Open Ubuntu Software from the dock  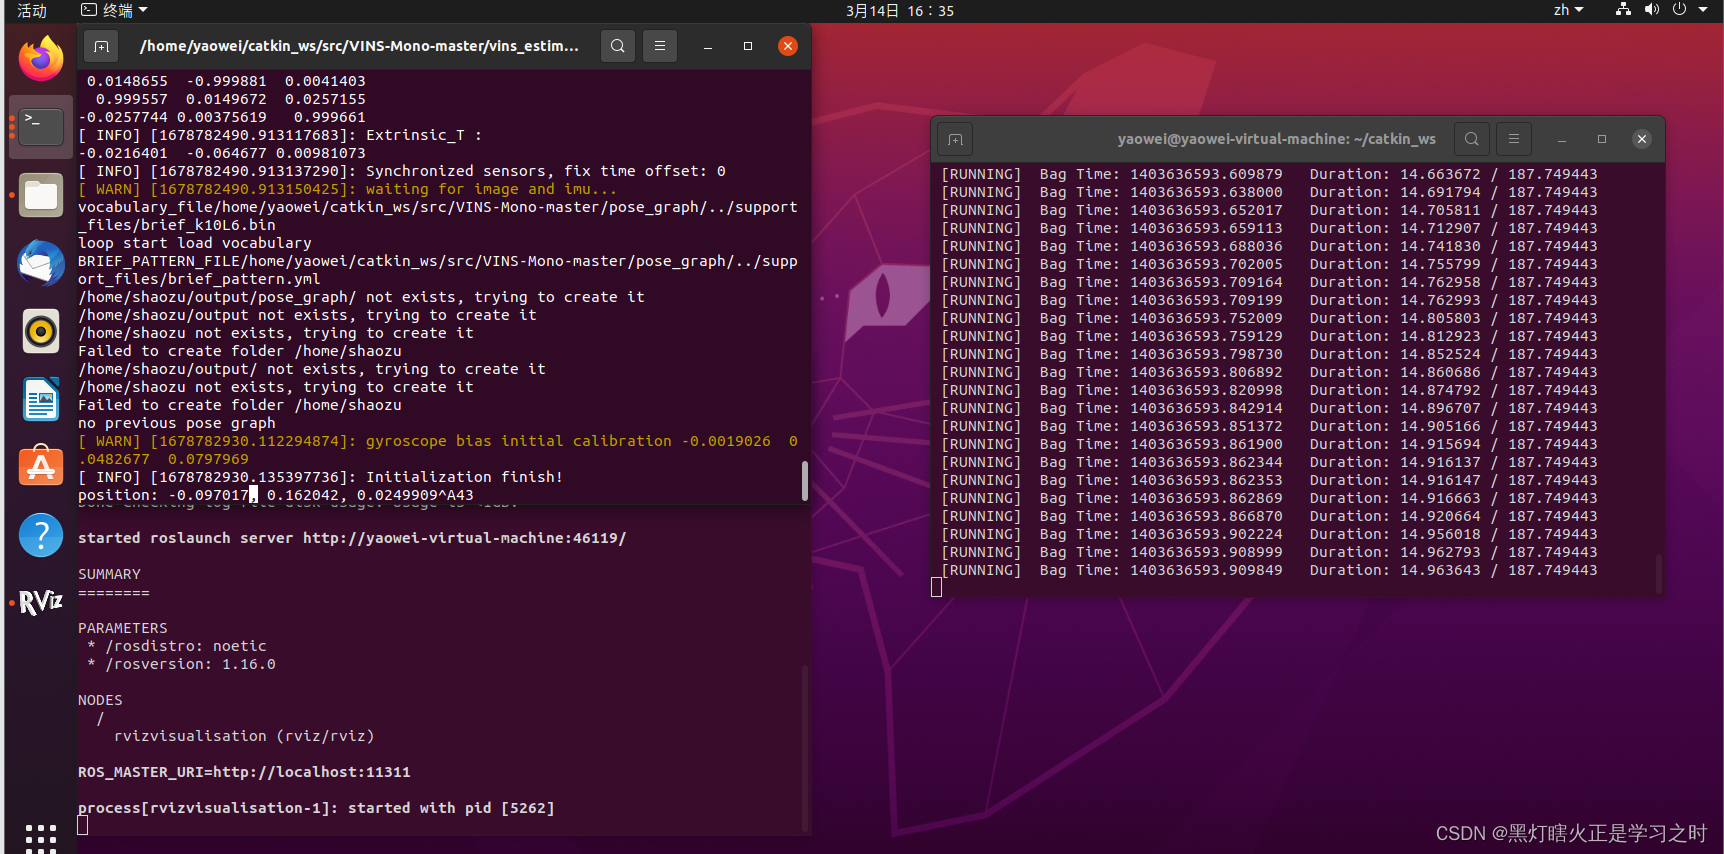click(x=41, y=466)
